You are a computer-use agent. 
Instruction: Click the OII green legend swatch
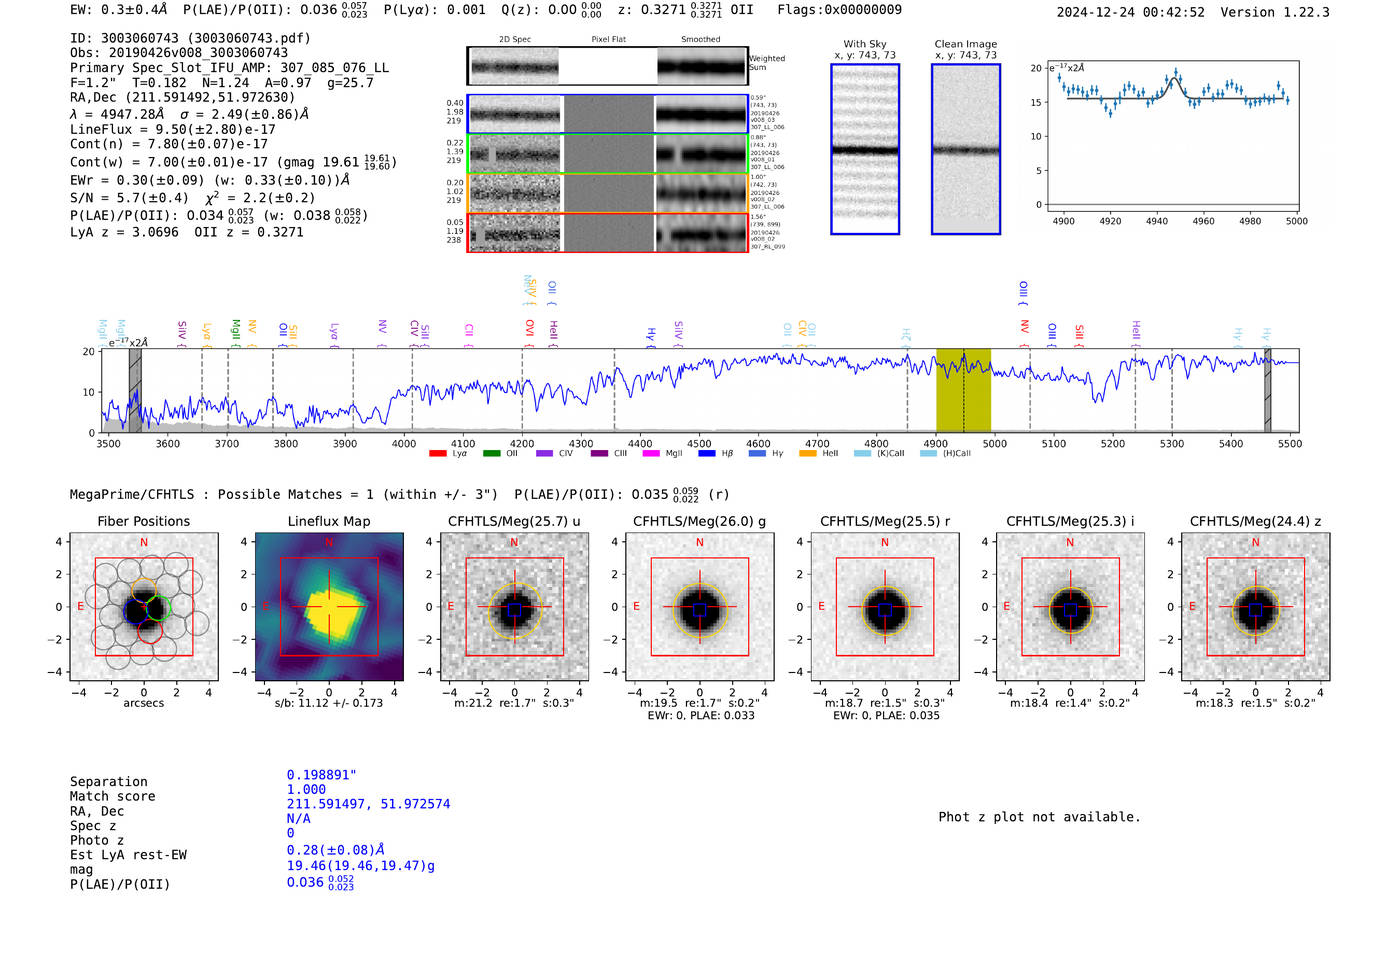click(x=491, y=453)
